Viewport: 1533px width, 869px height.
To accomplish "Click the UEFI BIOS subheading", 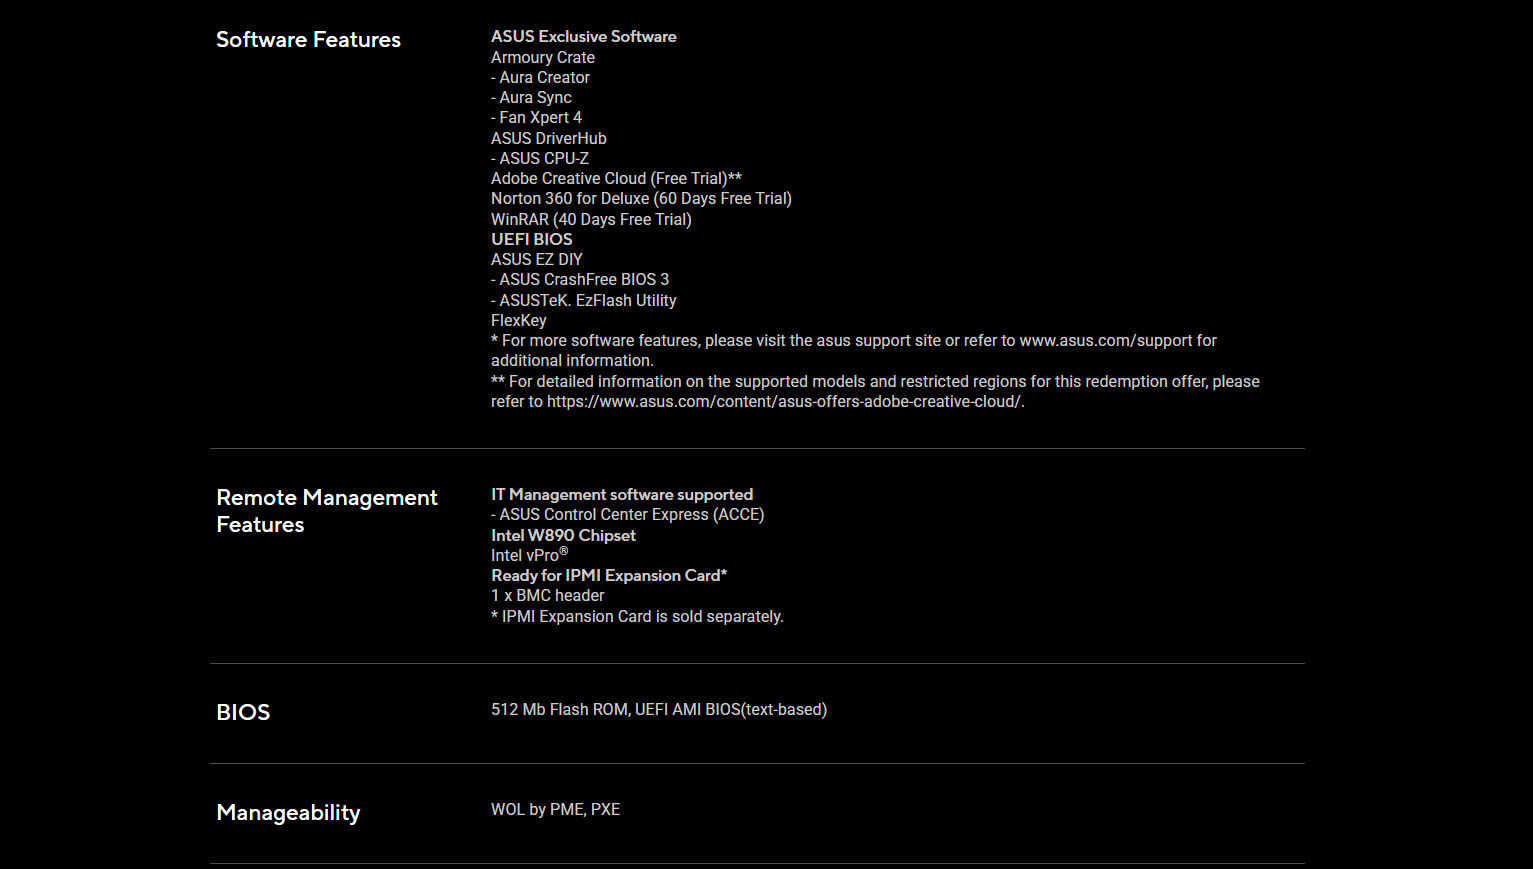I will [532, 240].
